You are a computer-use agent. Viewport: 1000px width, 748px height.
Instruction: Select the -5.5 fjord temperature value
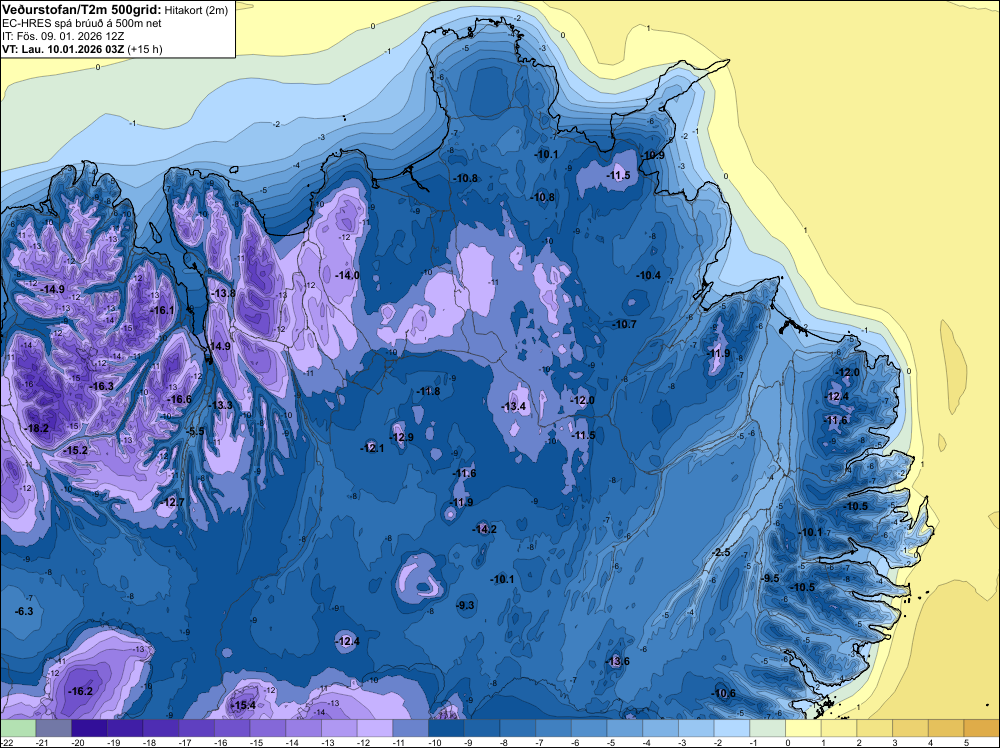click(x=195, y=431)
